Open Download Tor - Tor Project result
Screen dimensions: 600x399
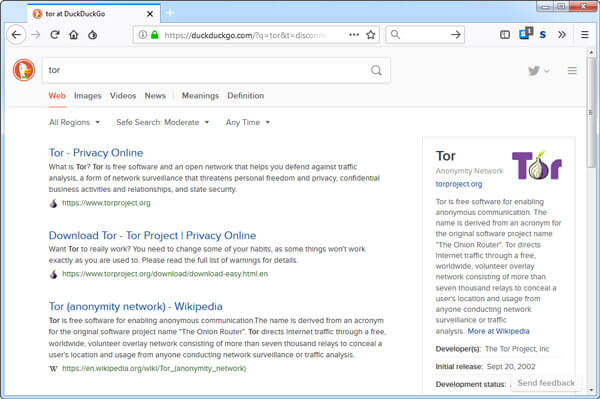[x=152, y=235]
